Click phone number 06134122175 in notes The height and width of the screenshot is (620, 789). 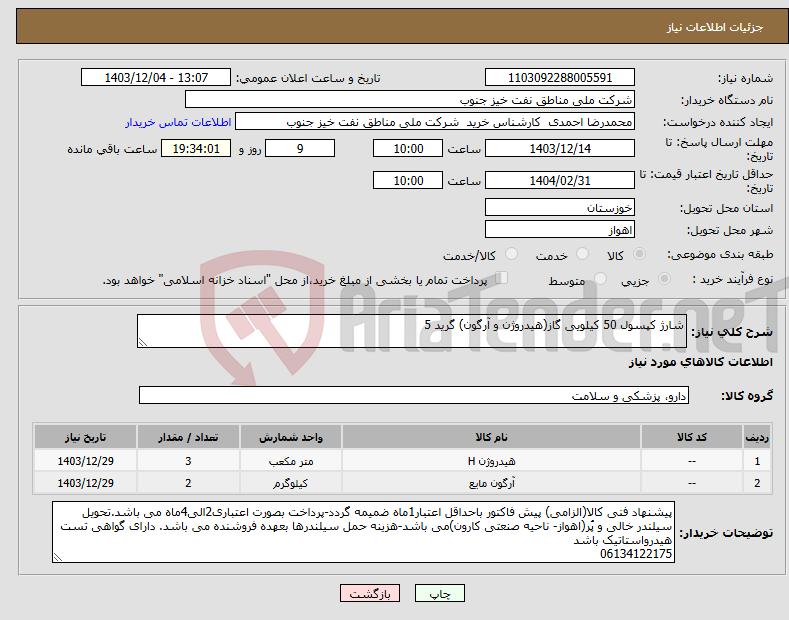pyautogui.click(x=636, y=554)
